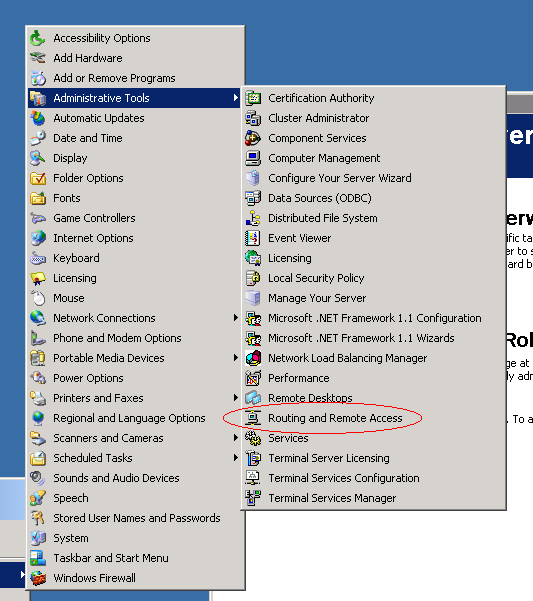This screenshot has width=533, height=601.
Task: Click the Performance icon
Action: coord(253,378)
